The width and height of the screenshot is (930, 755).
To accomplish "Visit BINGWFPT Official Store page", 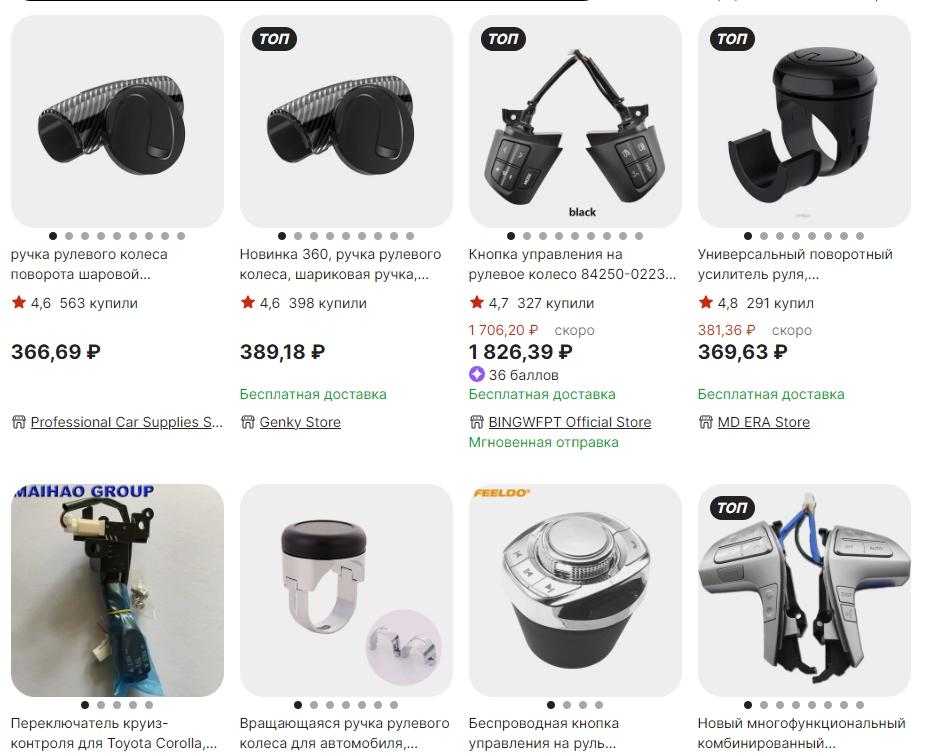I will point(569,422).
